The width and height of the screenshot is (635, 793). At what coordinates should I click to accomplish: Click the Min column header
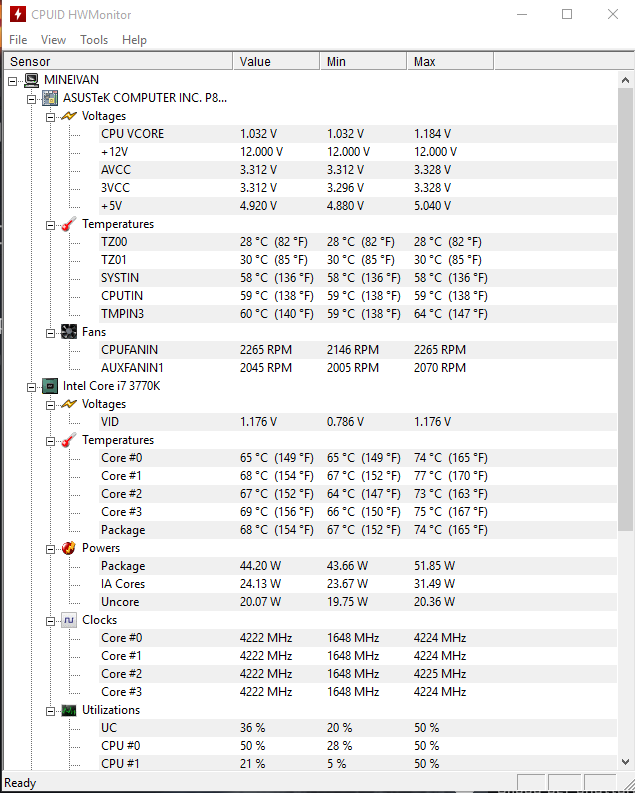pos(363,61)
